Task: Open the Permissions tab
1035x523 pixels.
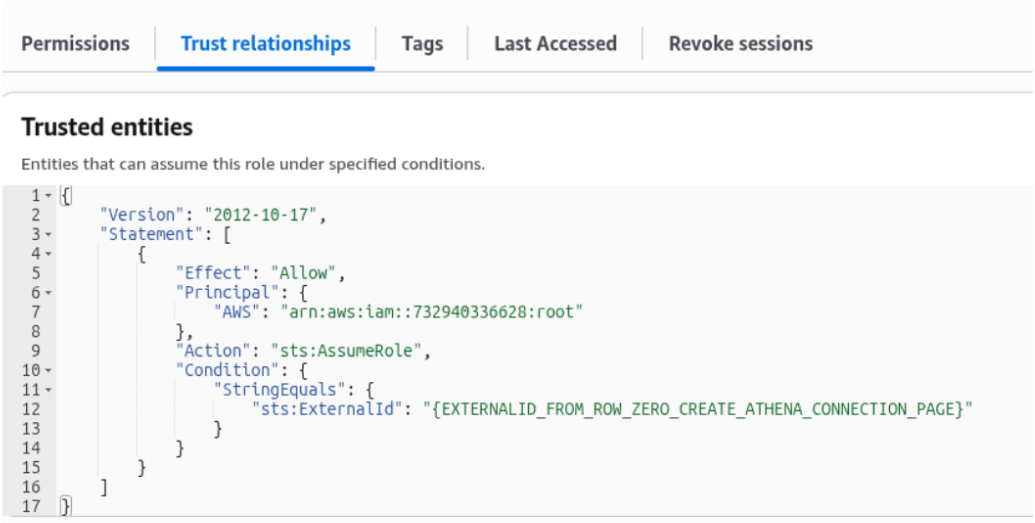Action: click(76, 44)
